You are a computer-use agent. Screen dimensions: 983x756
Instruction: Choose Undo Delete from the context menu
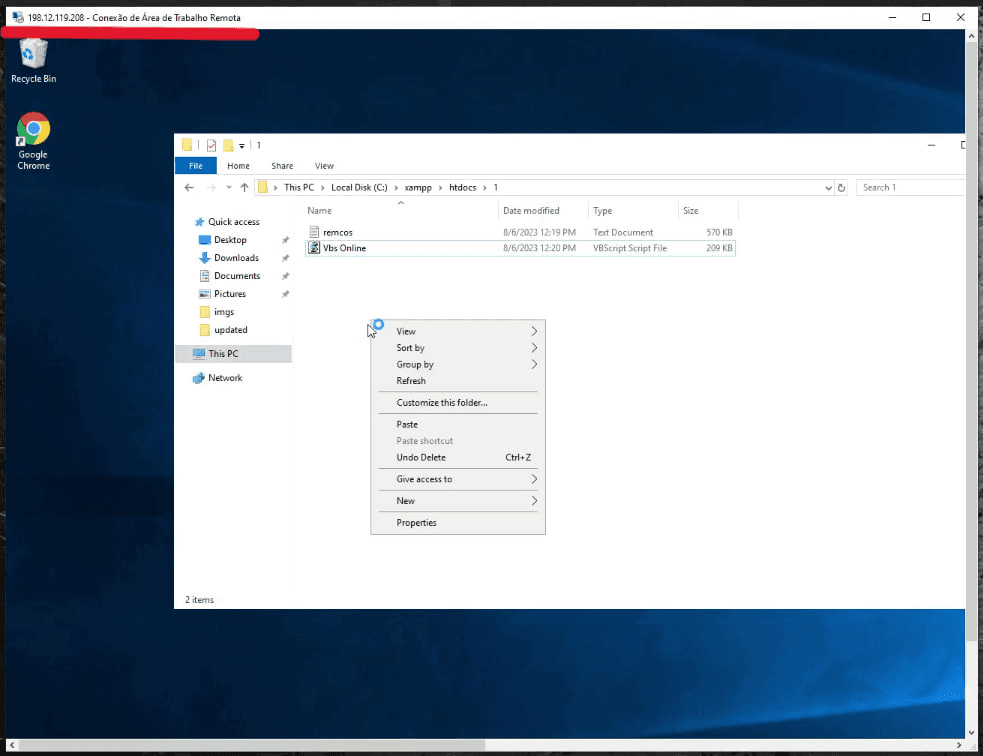(458, 458)
